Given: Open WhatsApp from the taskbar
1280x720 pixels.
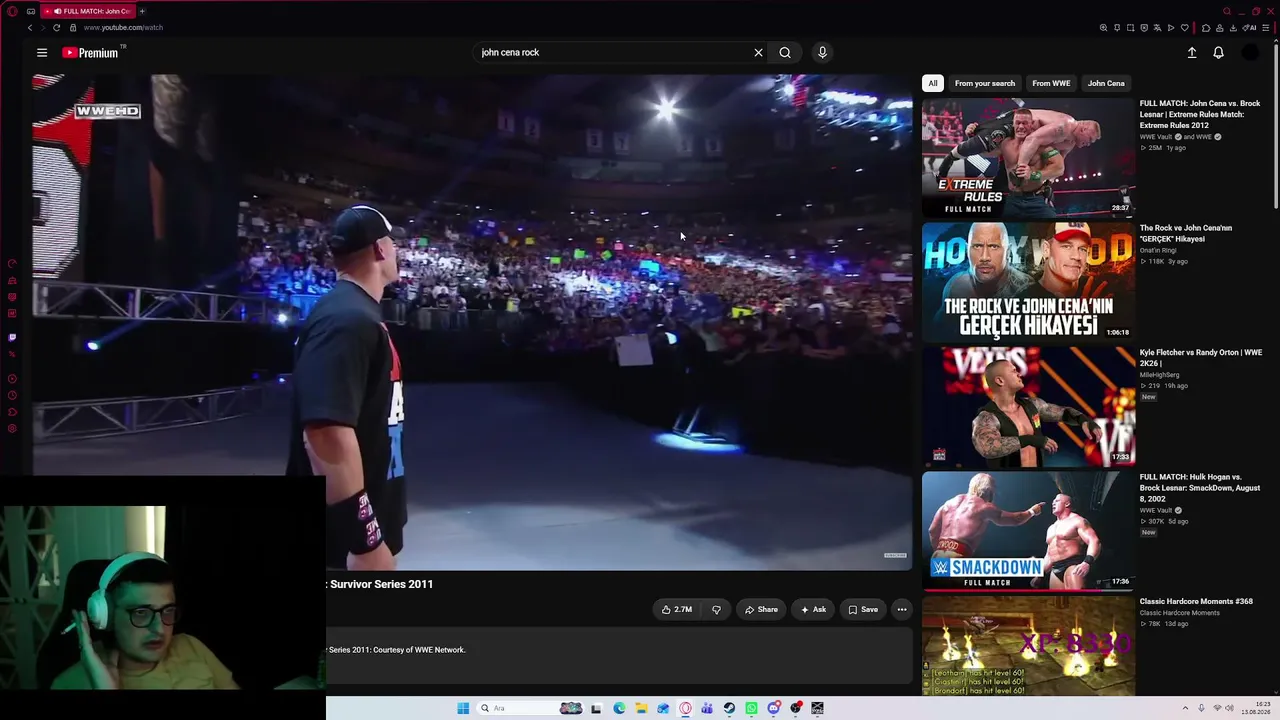Looking at the screenshot, I should [751, 708].
